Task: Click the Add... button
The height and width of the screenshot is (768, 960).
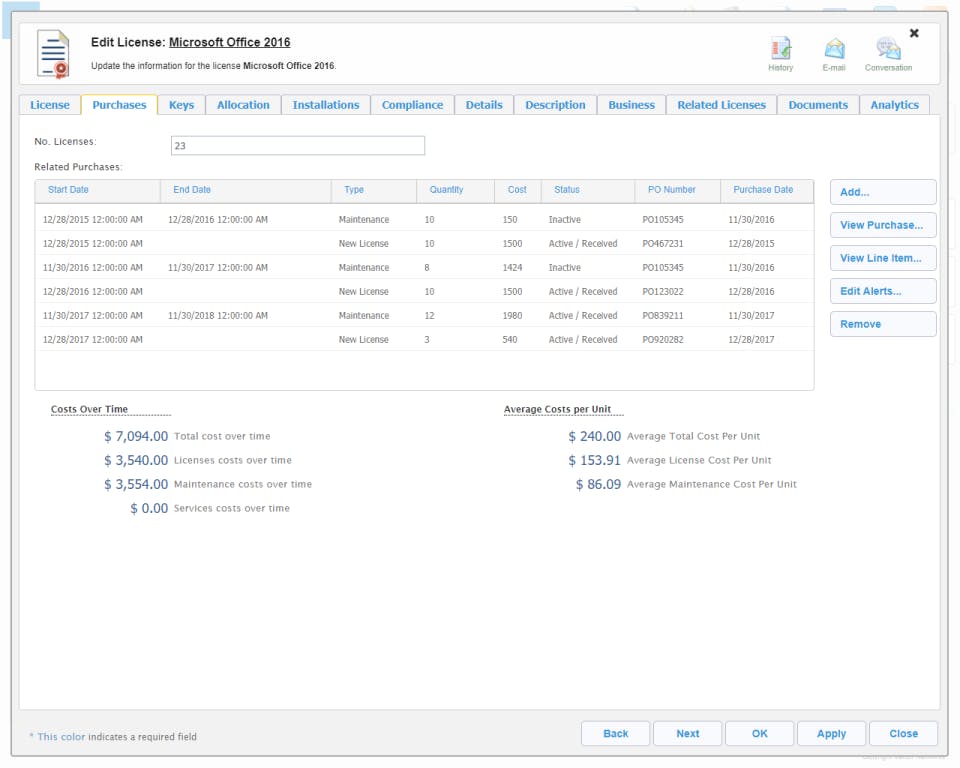Action: pyautogui.click(x=882, y=192)
